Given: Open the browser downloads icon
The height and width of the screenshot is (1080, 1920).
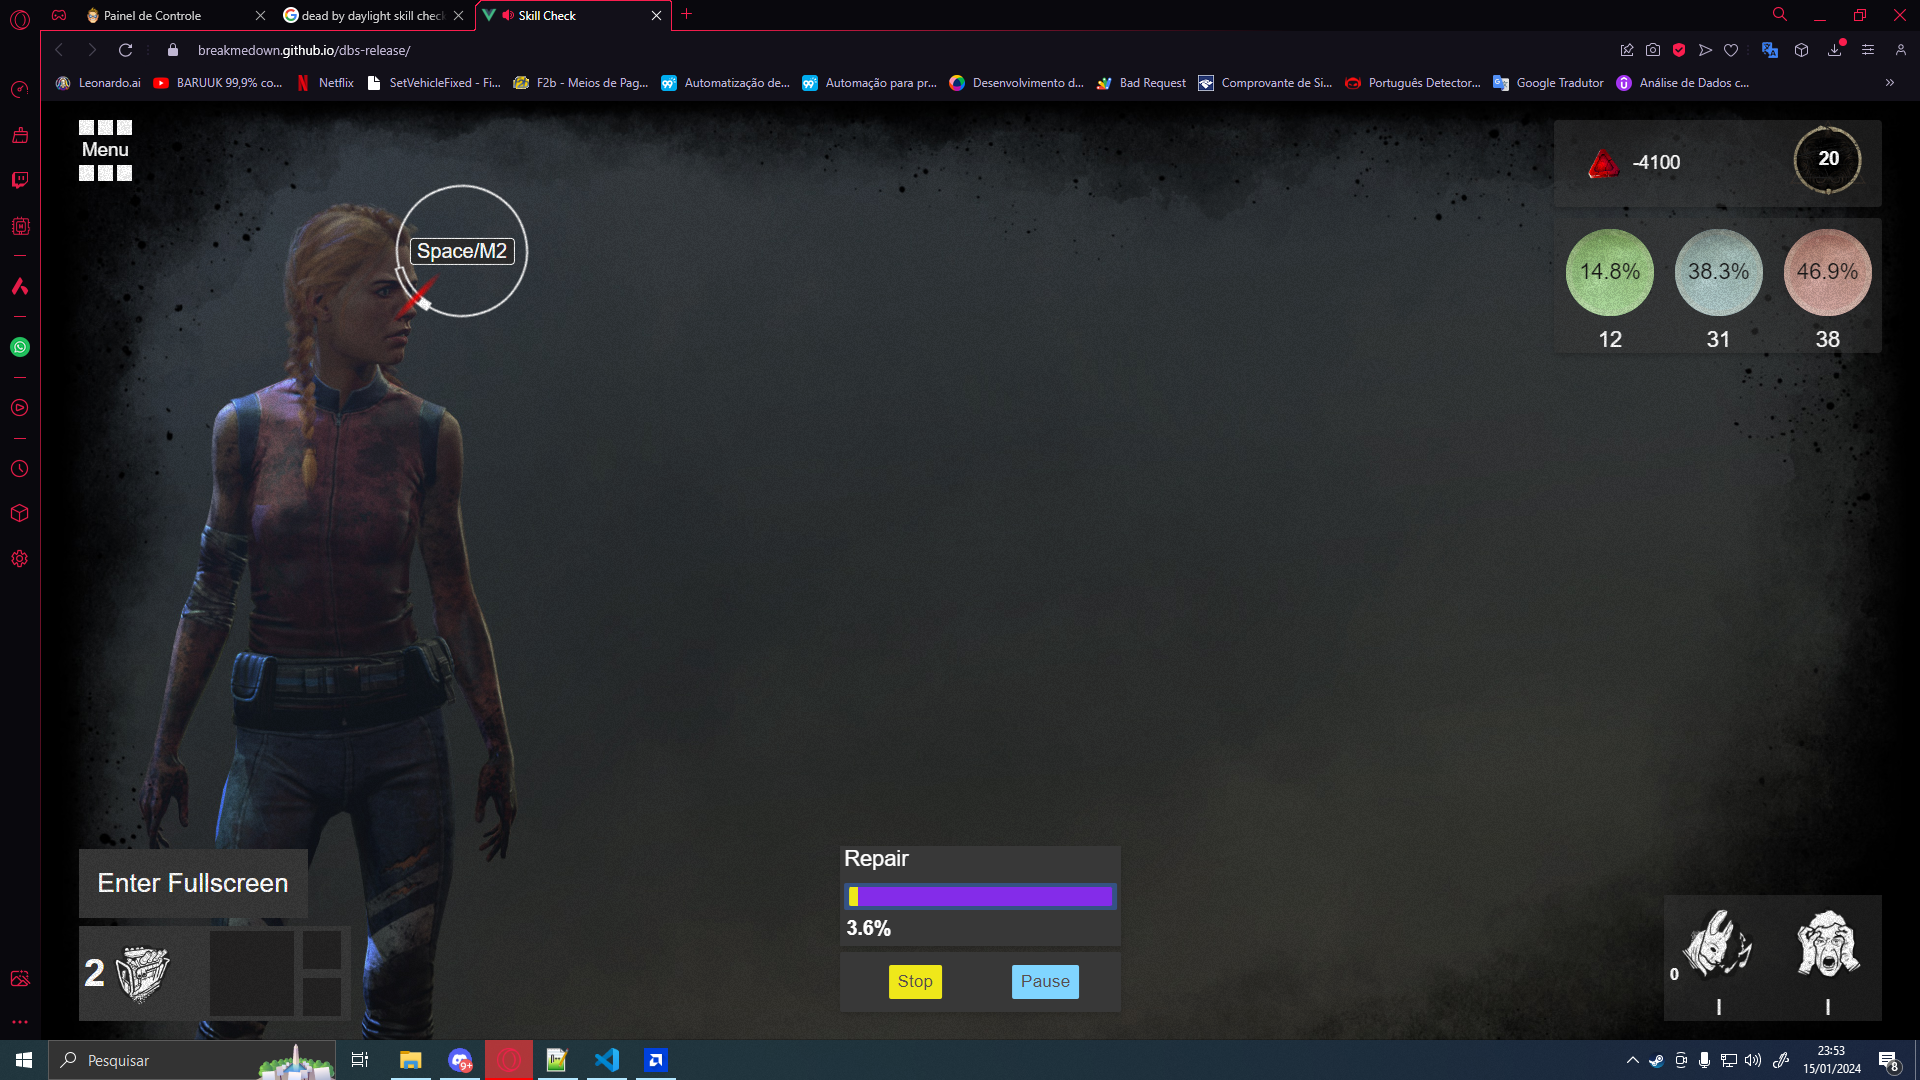Looking at the screenshot, I should 1834,50.
